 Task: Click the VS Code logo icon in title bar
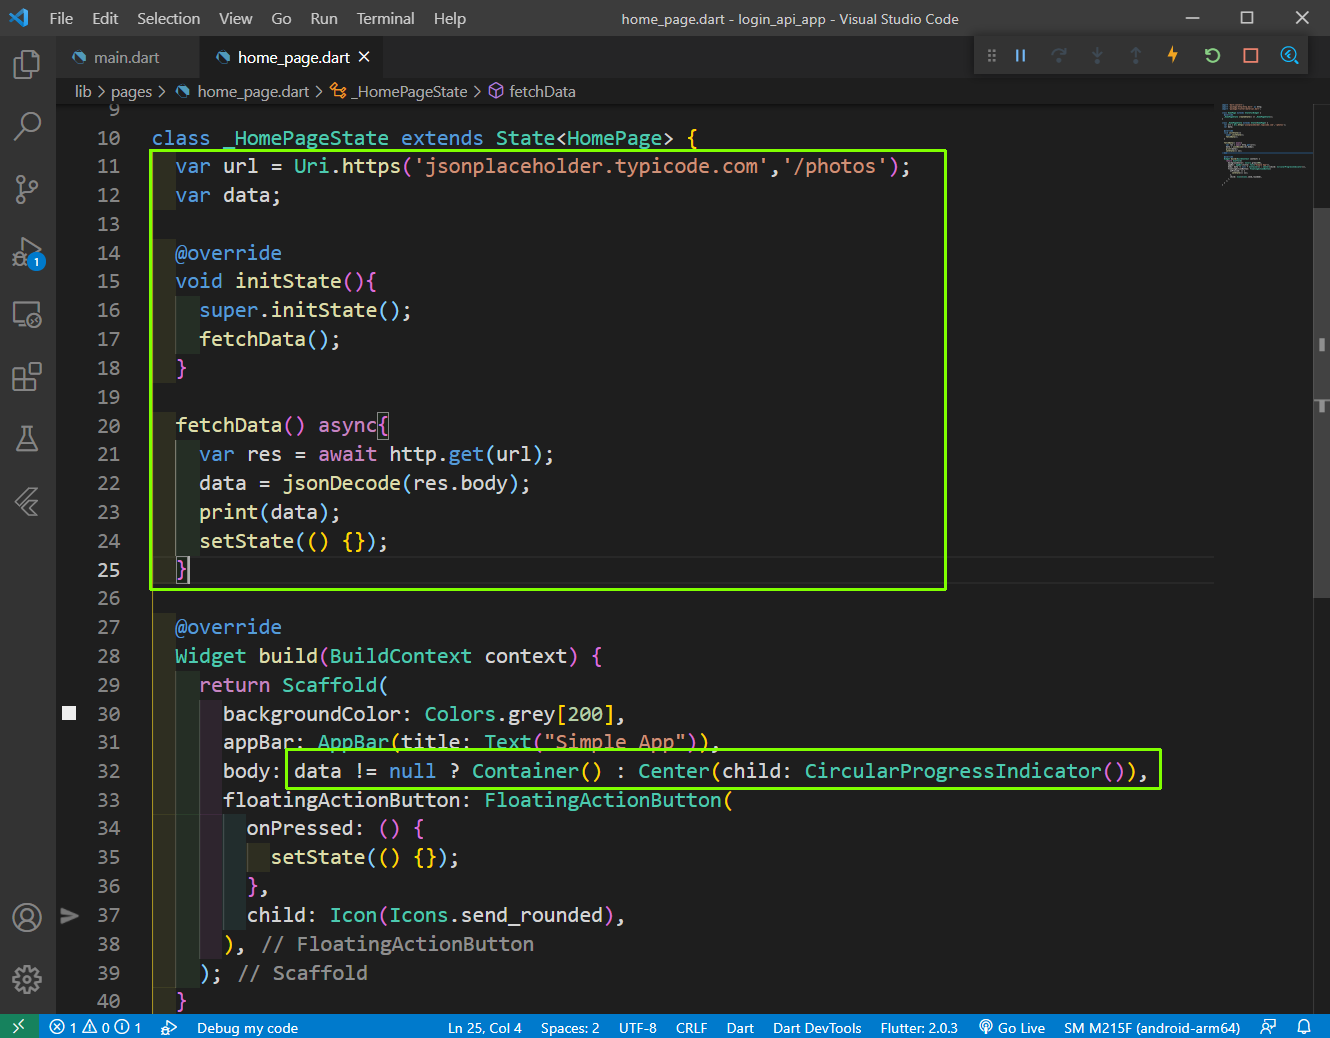click(19, 18)
